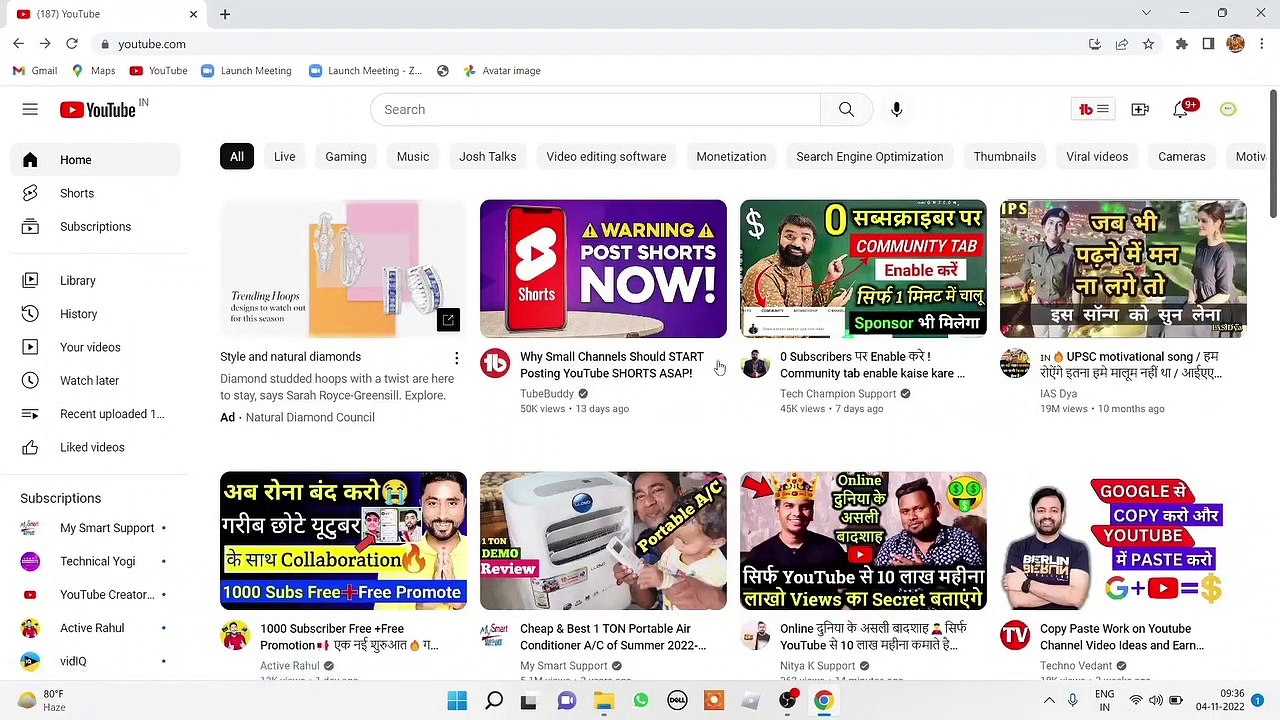Viewport: 1280px width, 720px height.
Task: Open the Home sidebar item
Action: tap(95, 160)
